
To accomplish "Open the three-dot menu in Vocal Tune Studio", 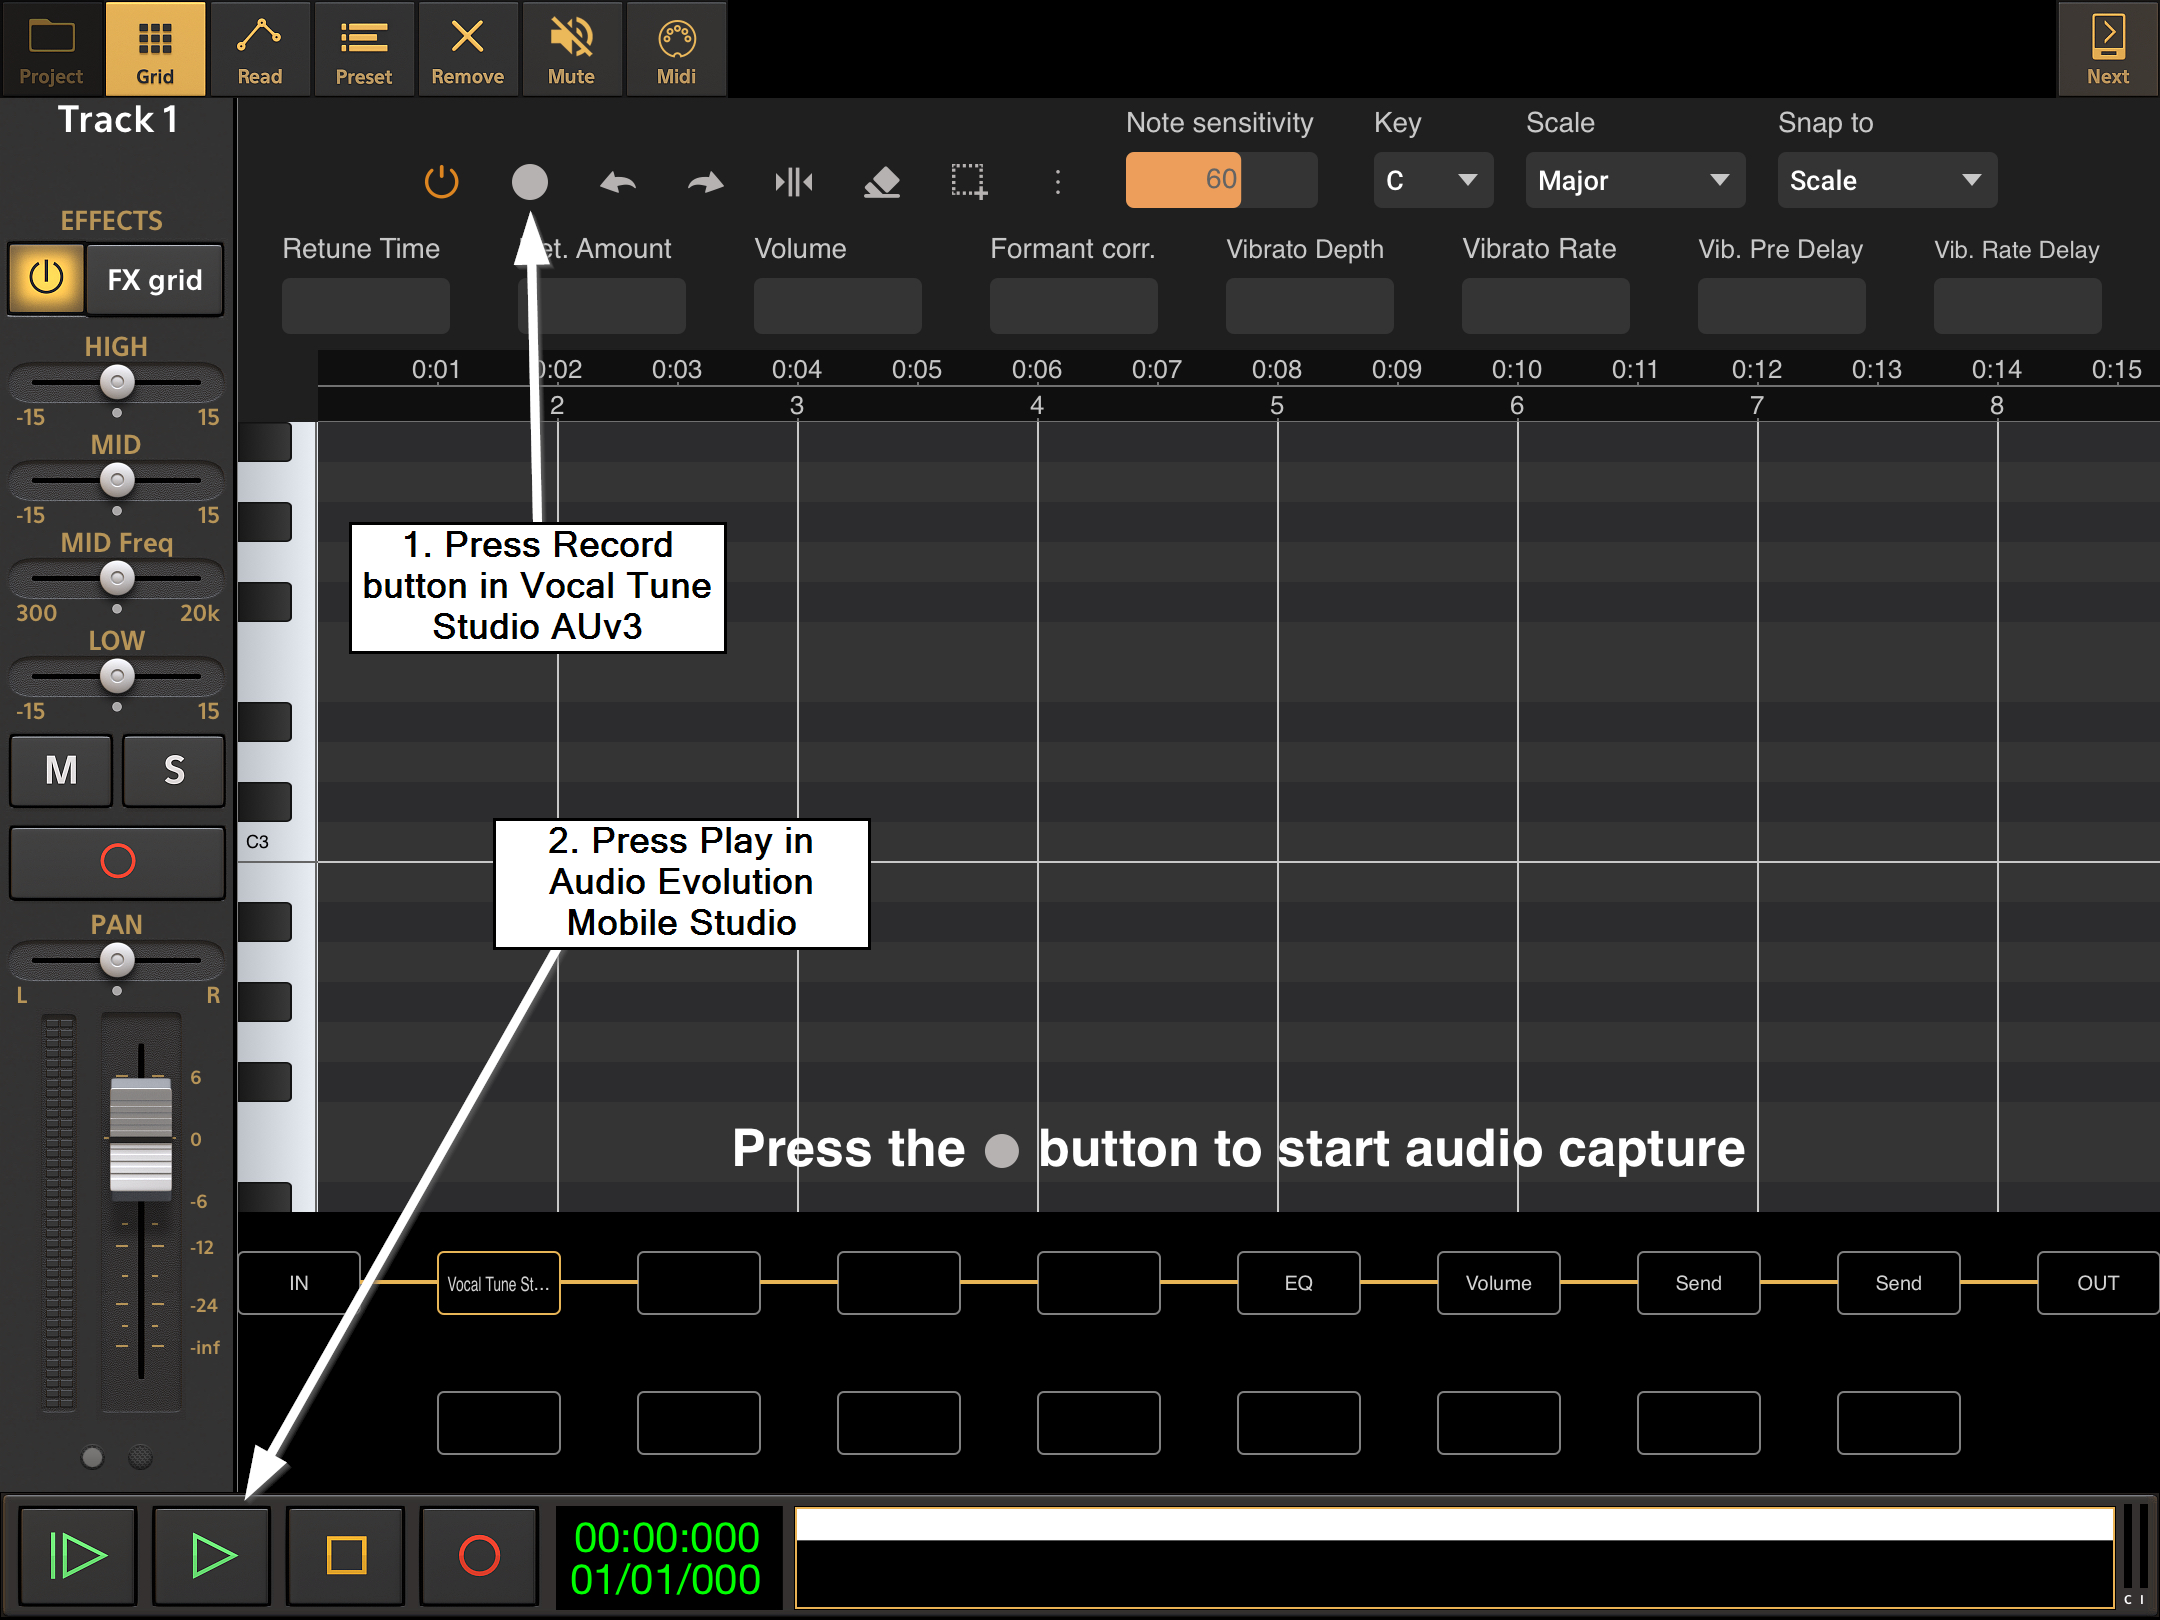I will 1057,182.
